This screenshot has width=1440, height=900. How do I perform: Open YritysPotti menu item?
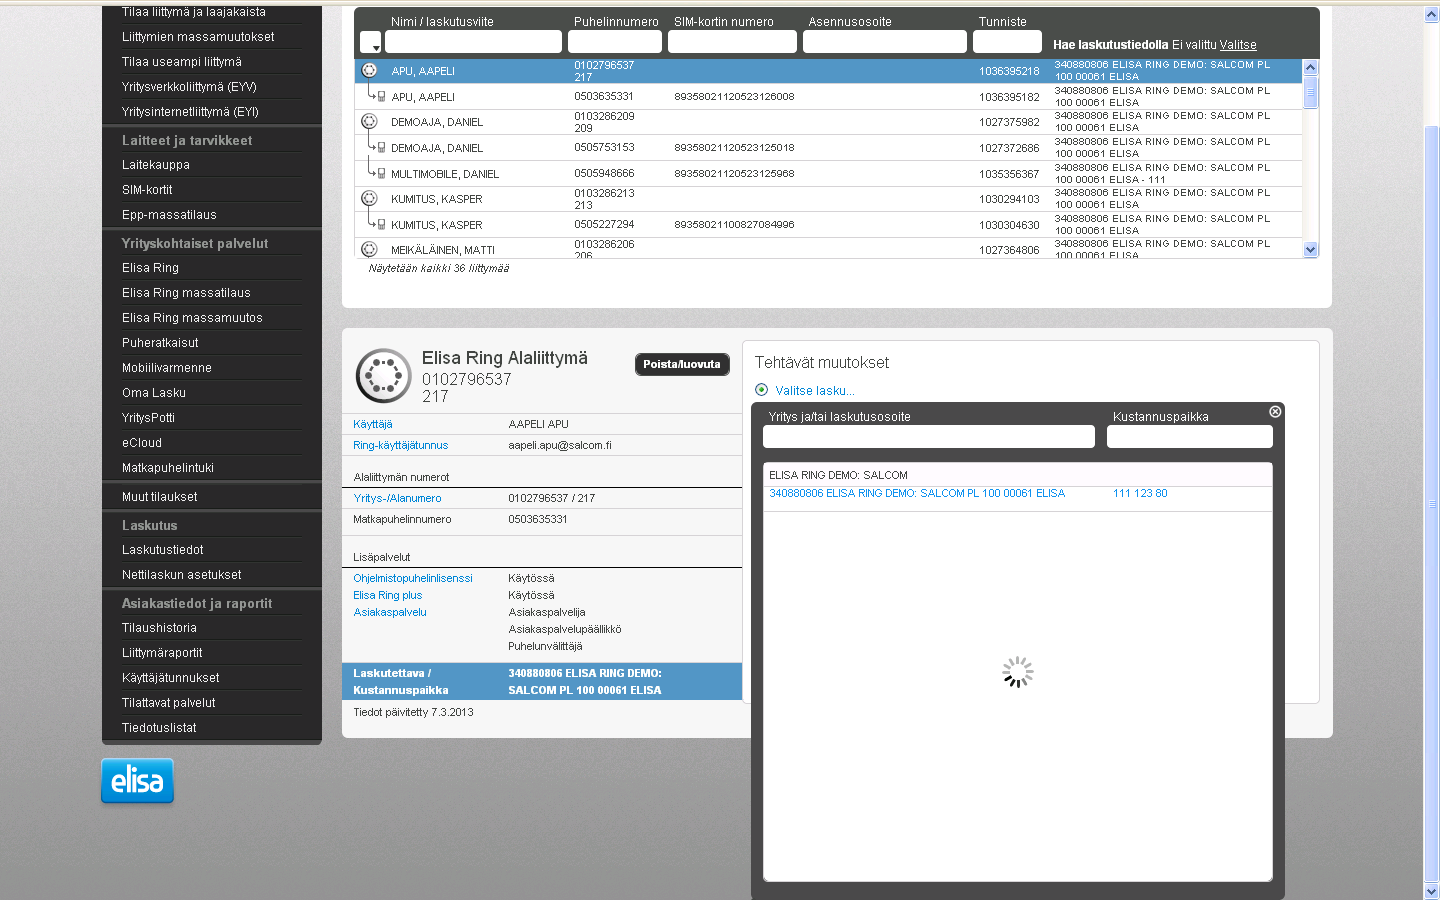coord(148,418)
